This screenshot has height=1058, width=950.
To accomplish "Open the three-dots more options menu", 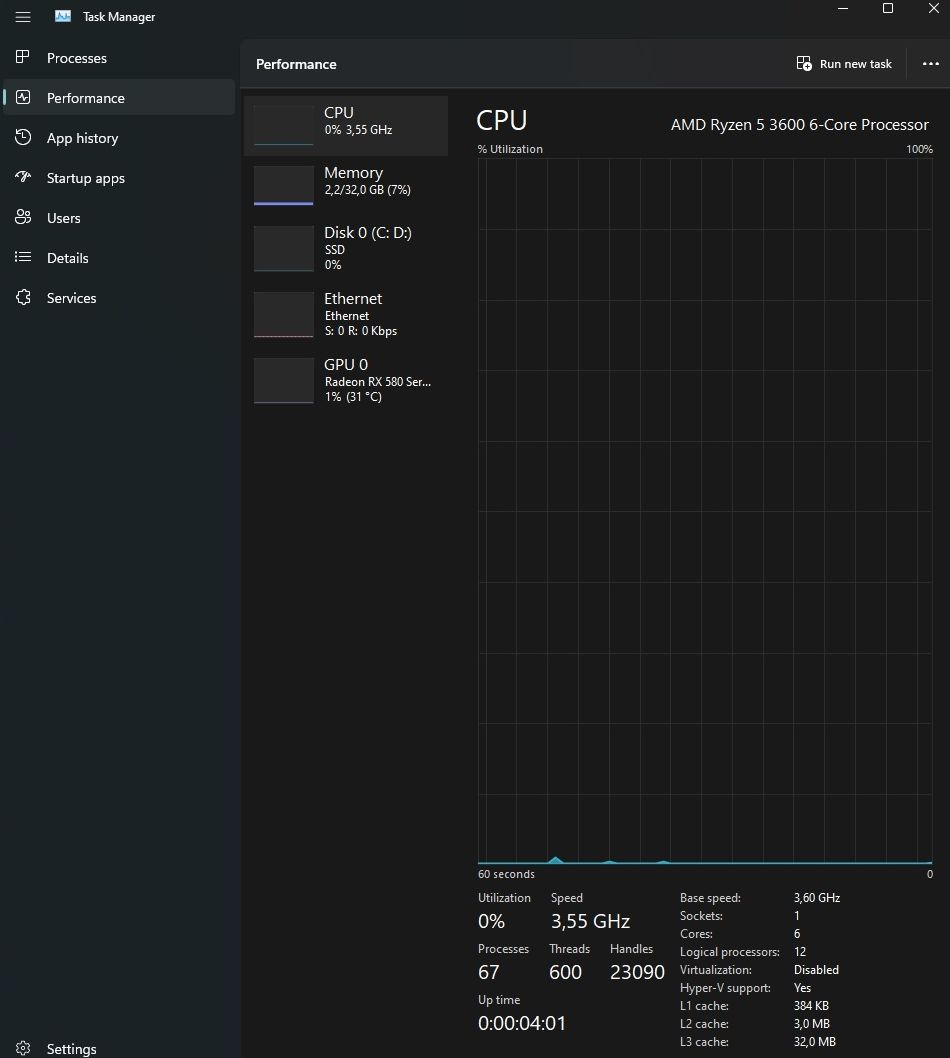I will (x=930, y=64).
